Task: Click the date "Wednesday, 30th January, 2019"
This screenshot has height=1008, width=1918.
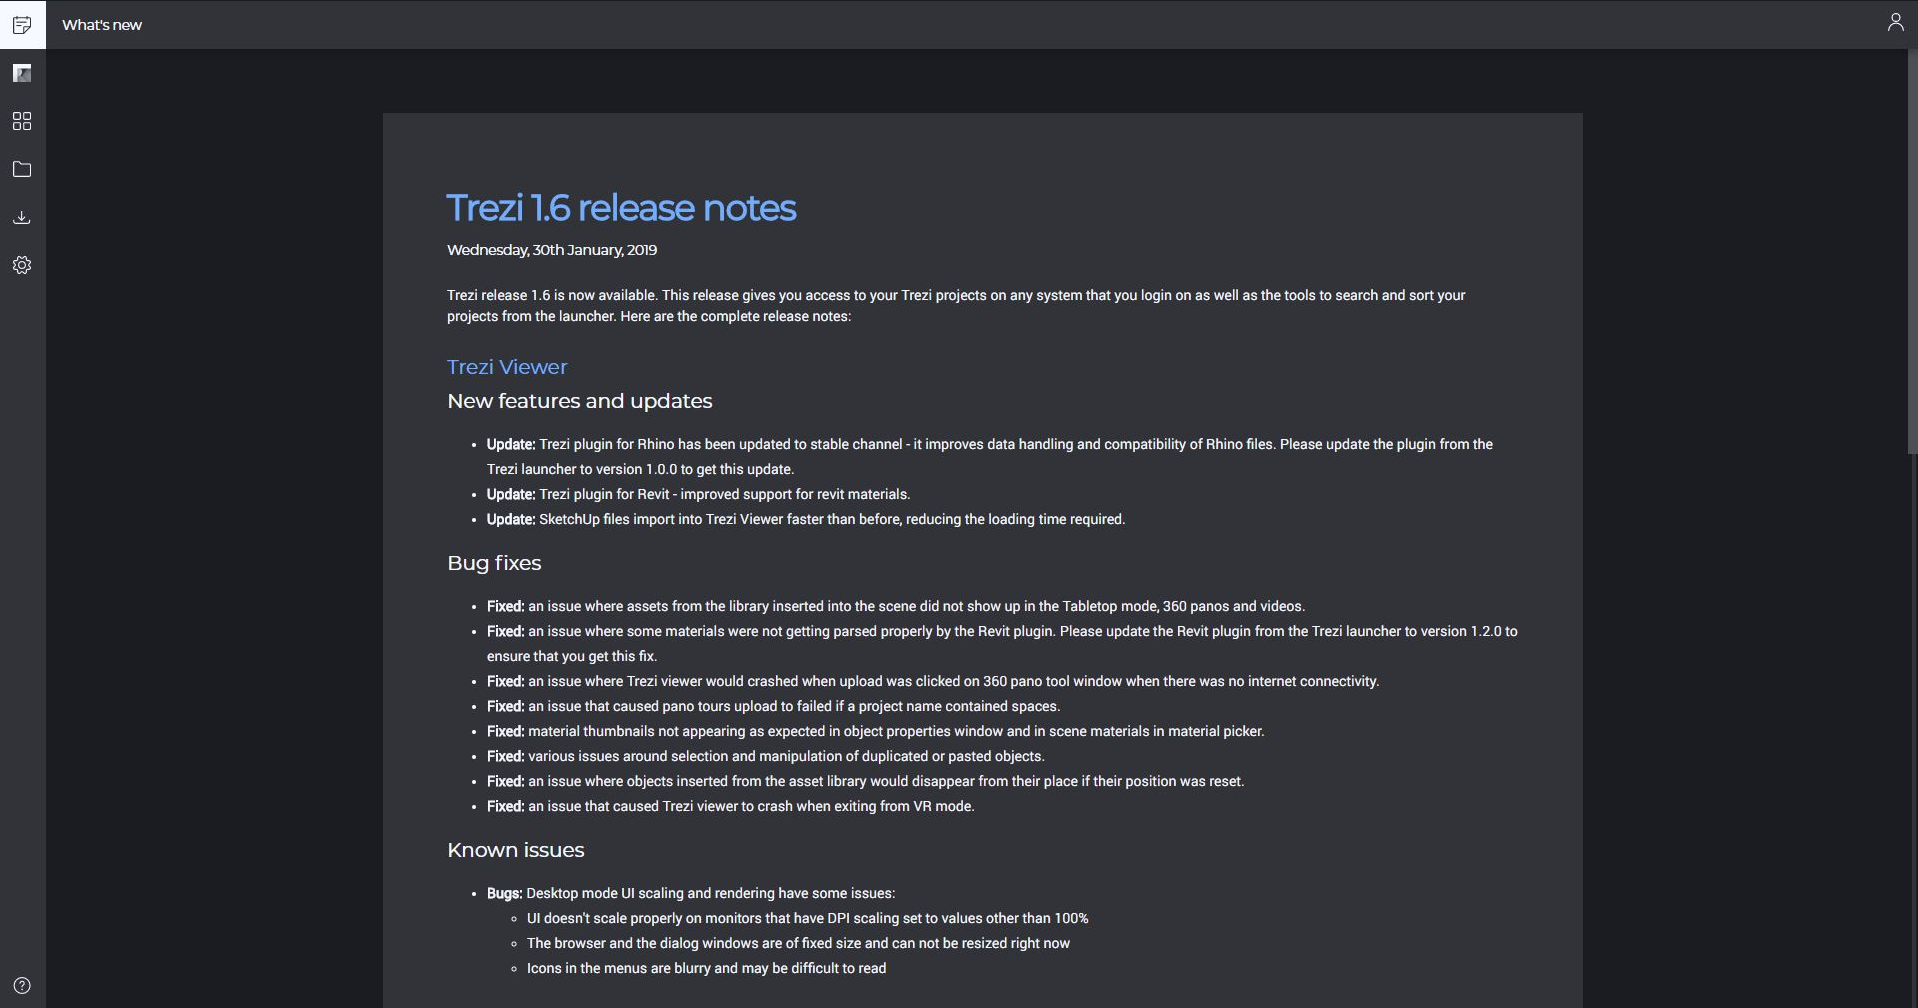Action: coord(552,250)
